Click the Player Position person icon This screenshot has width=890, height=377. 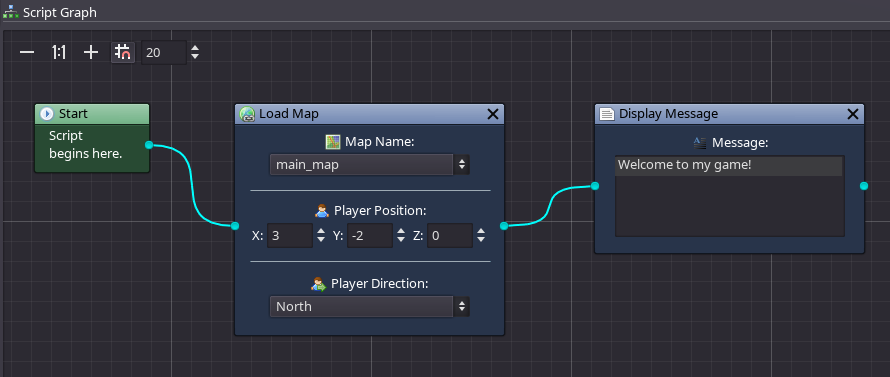(x=322, y=211)
